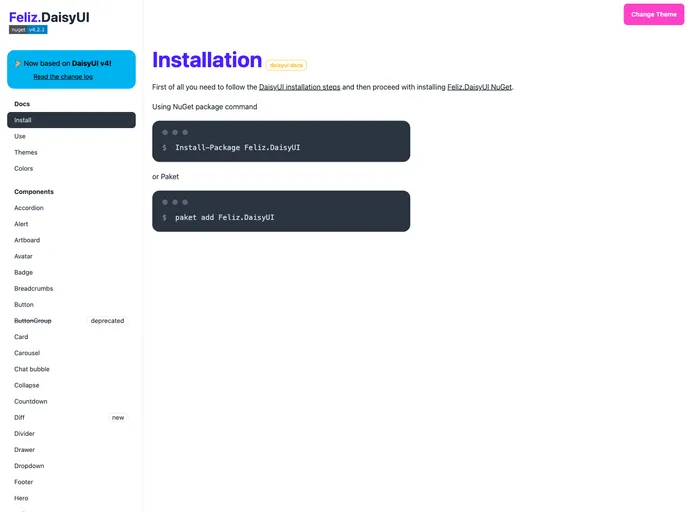Navigate to the Avatar component
The height and width of the screenshot is (512, 688).
tap(24, 256)
